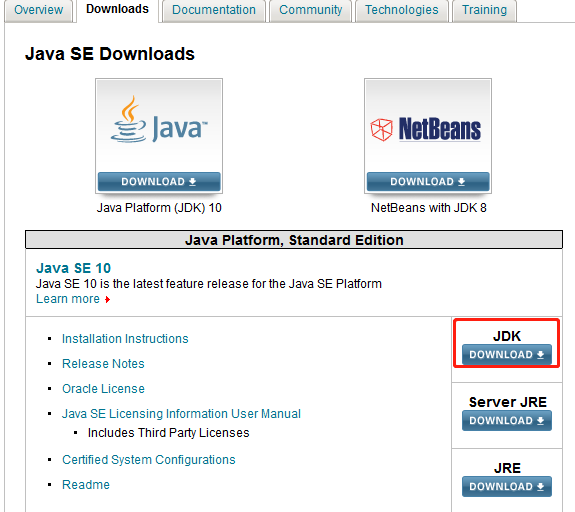The height and width of the screenshot is (512, 575).
Task: Click the Java Platform, Standard Edition header
Action: [294, 240]
